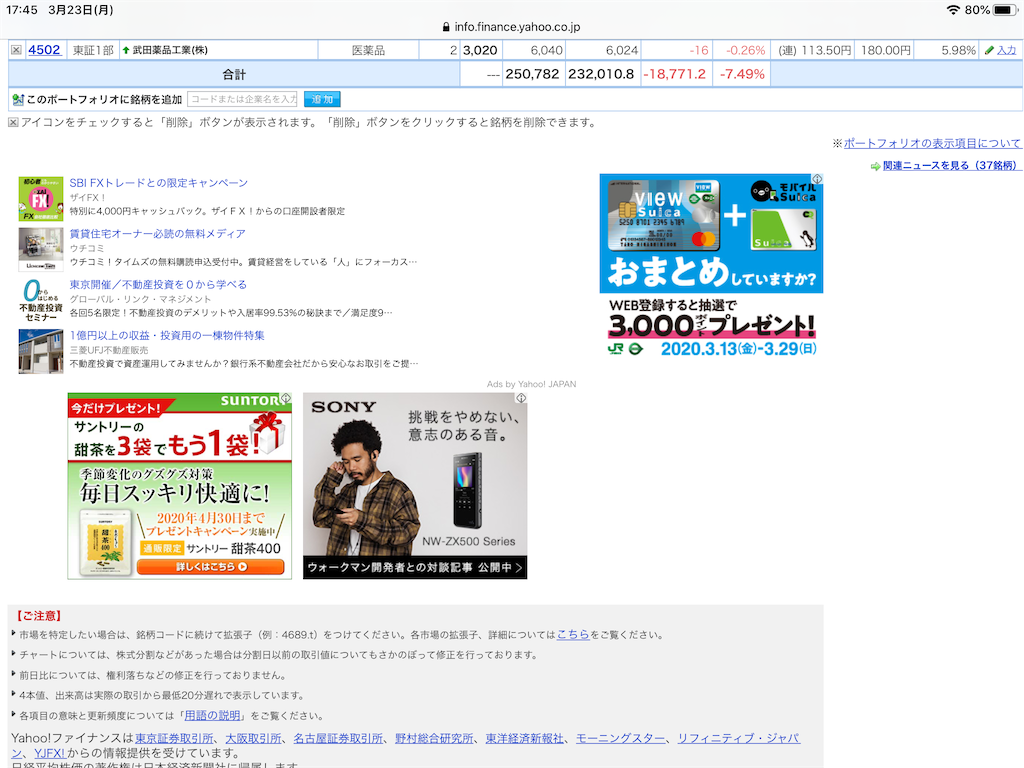Click the green up arrow beside 武田薬品工業
This screenshot has height=768, width=1024.
click(125, 50)
